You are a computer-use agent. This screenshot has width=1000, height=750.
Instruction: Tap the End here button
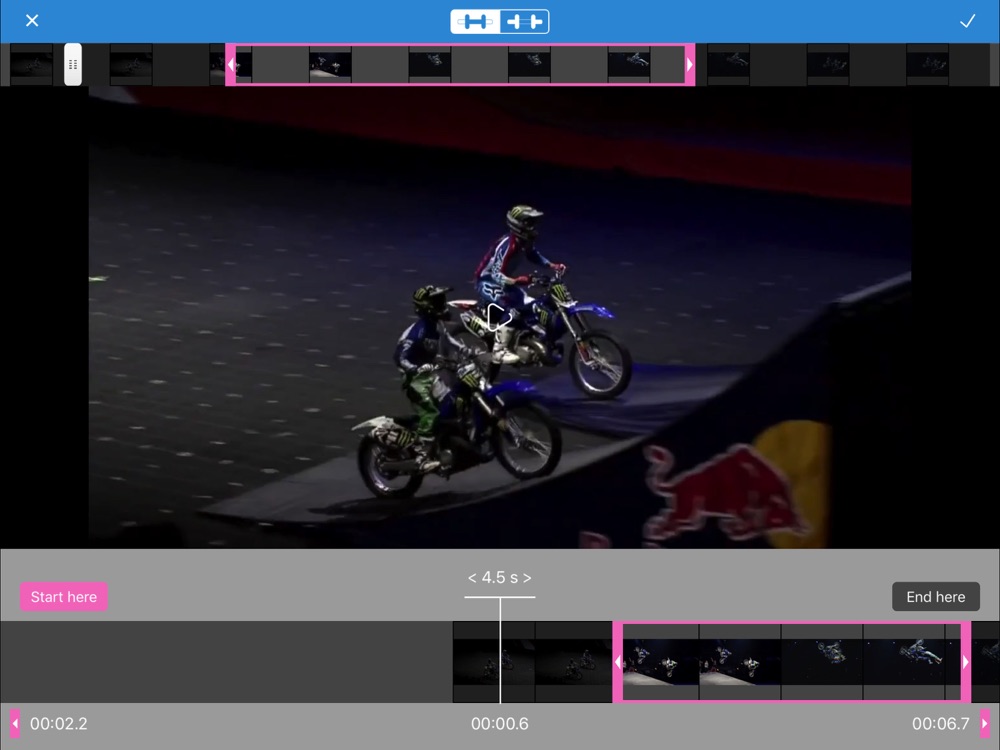(936, 597)
